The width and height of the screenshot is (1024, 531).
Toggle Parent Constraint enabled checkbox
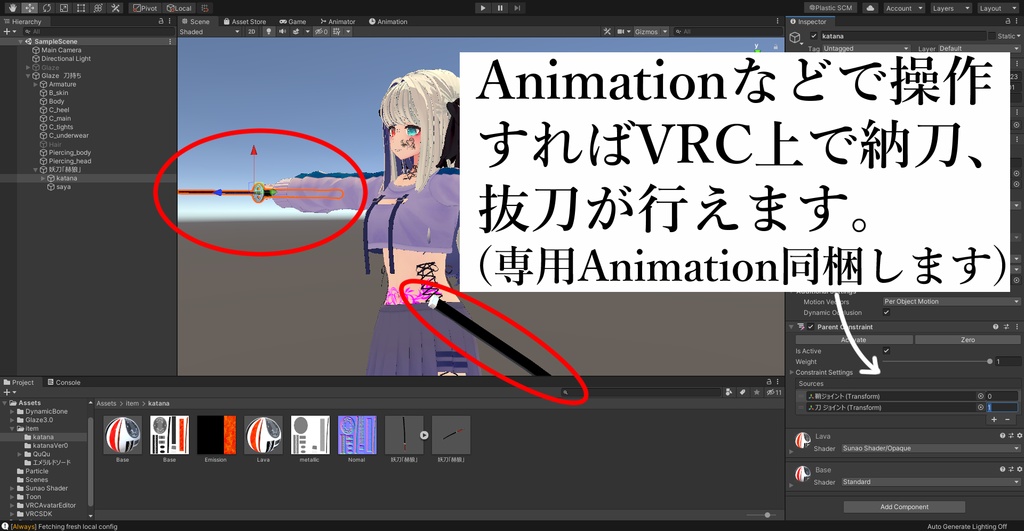tap(810, 327)
